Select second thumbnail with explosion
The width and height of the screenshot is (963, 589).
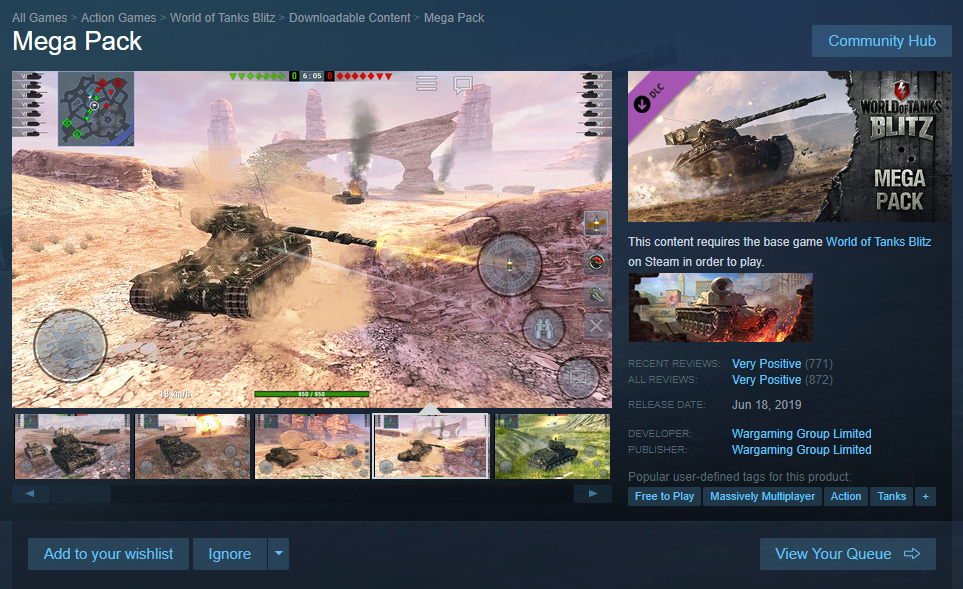click(193, 447)
